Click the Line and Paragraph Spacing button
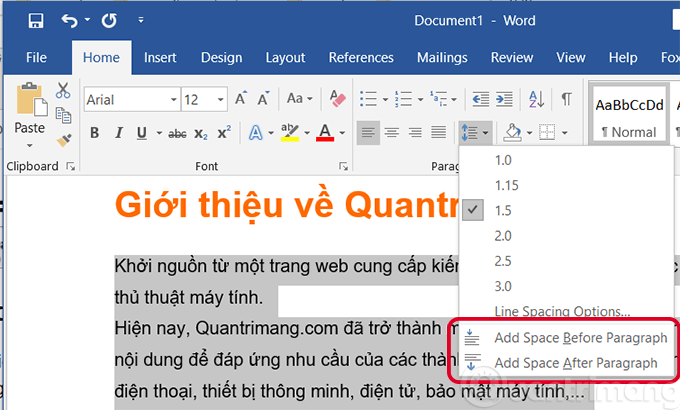Screen dimensions: 680x410 point(475,132)
